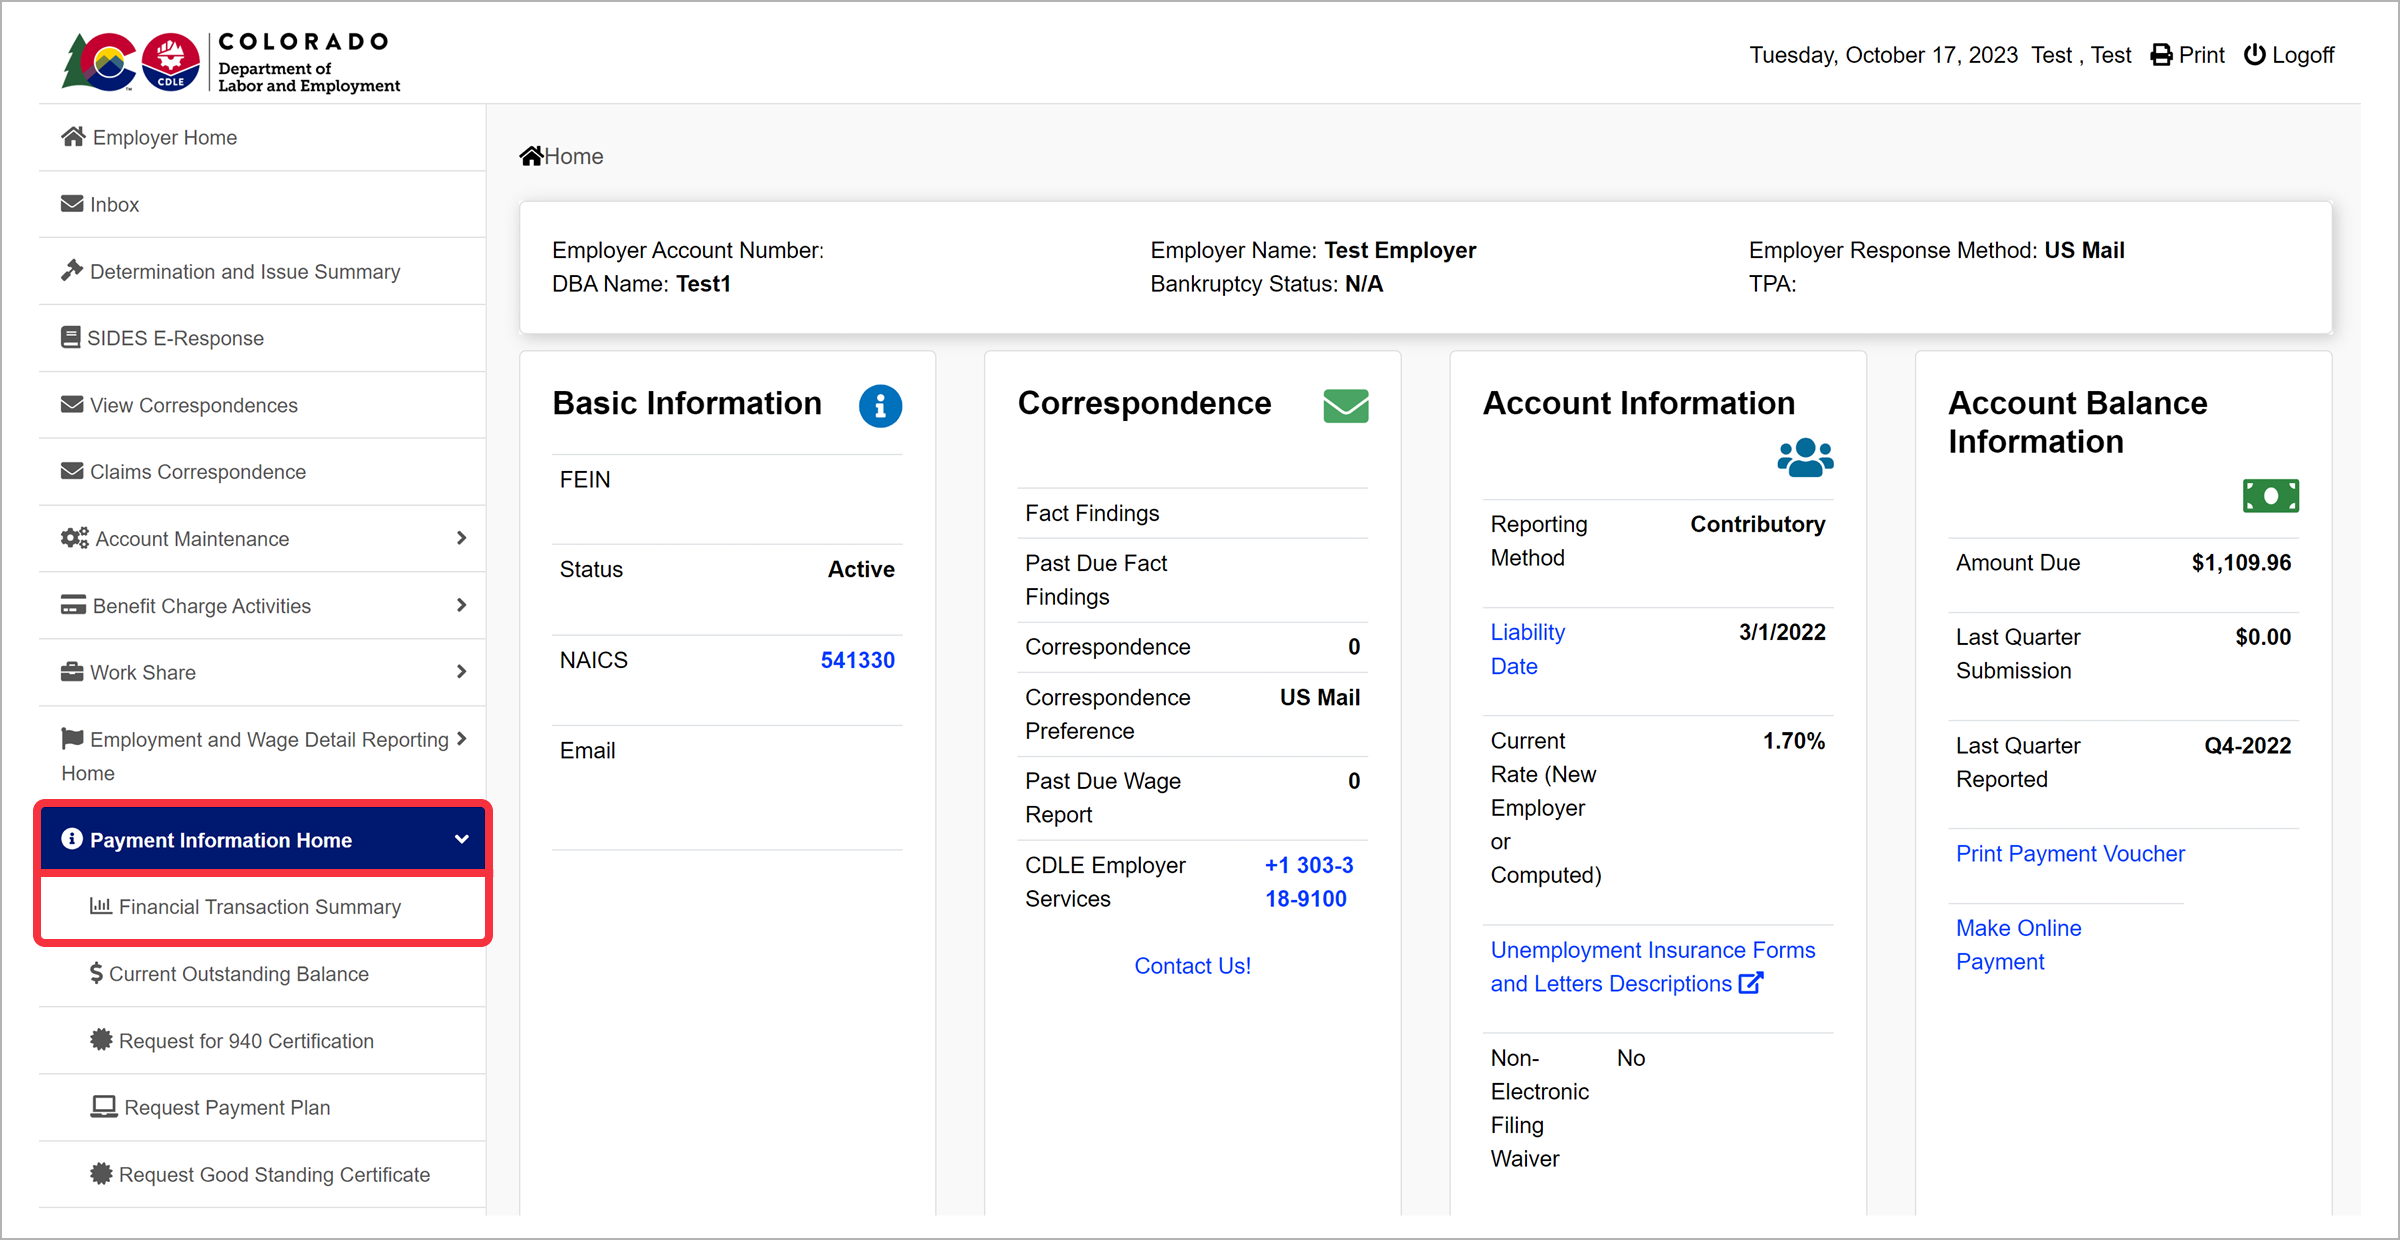Click the Account Information people icon
The image size is (2400, 1240).
(1805, 458)
